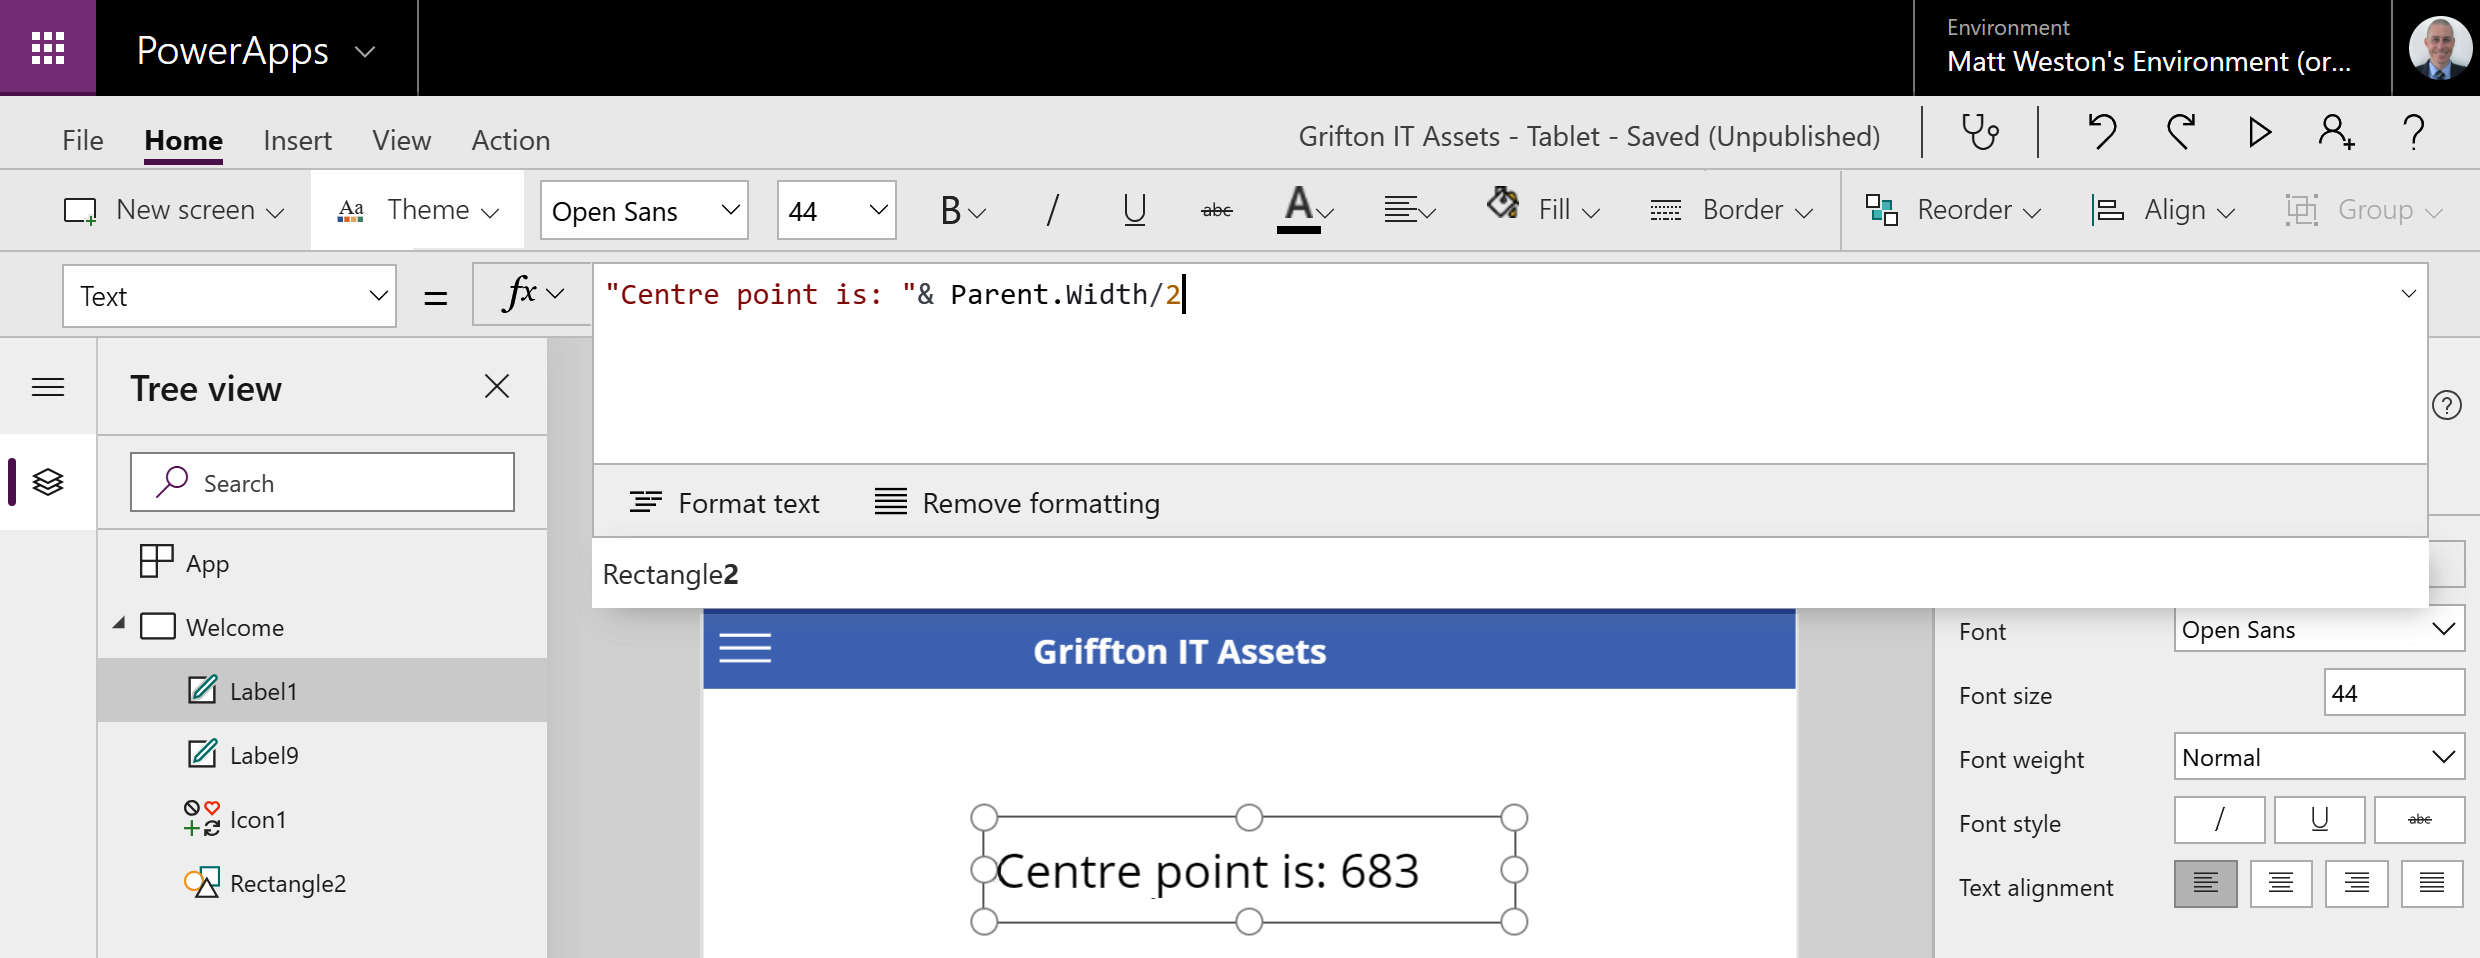The height and width of the screenshot is (958, 2480).
Task: Toggle underline in properties Font style
Action: pos(2320,820)
